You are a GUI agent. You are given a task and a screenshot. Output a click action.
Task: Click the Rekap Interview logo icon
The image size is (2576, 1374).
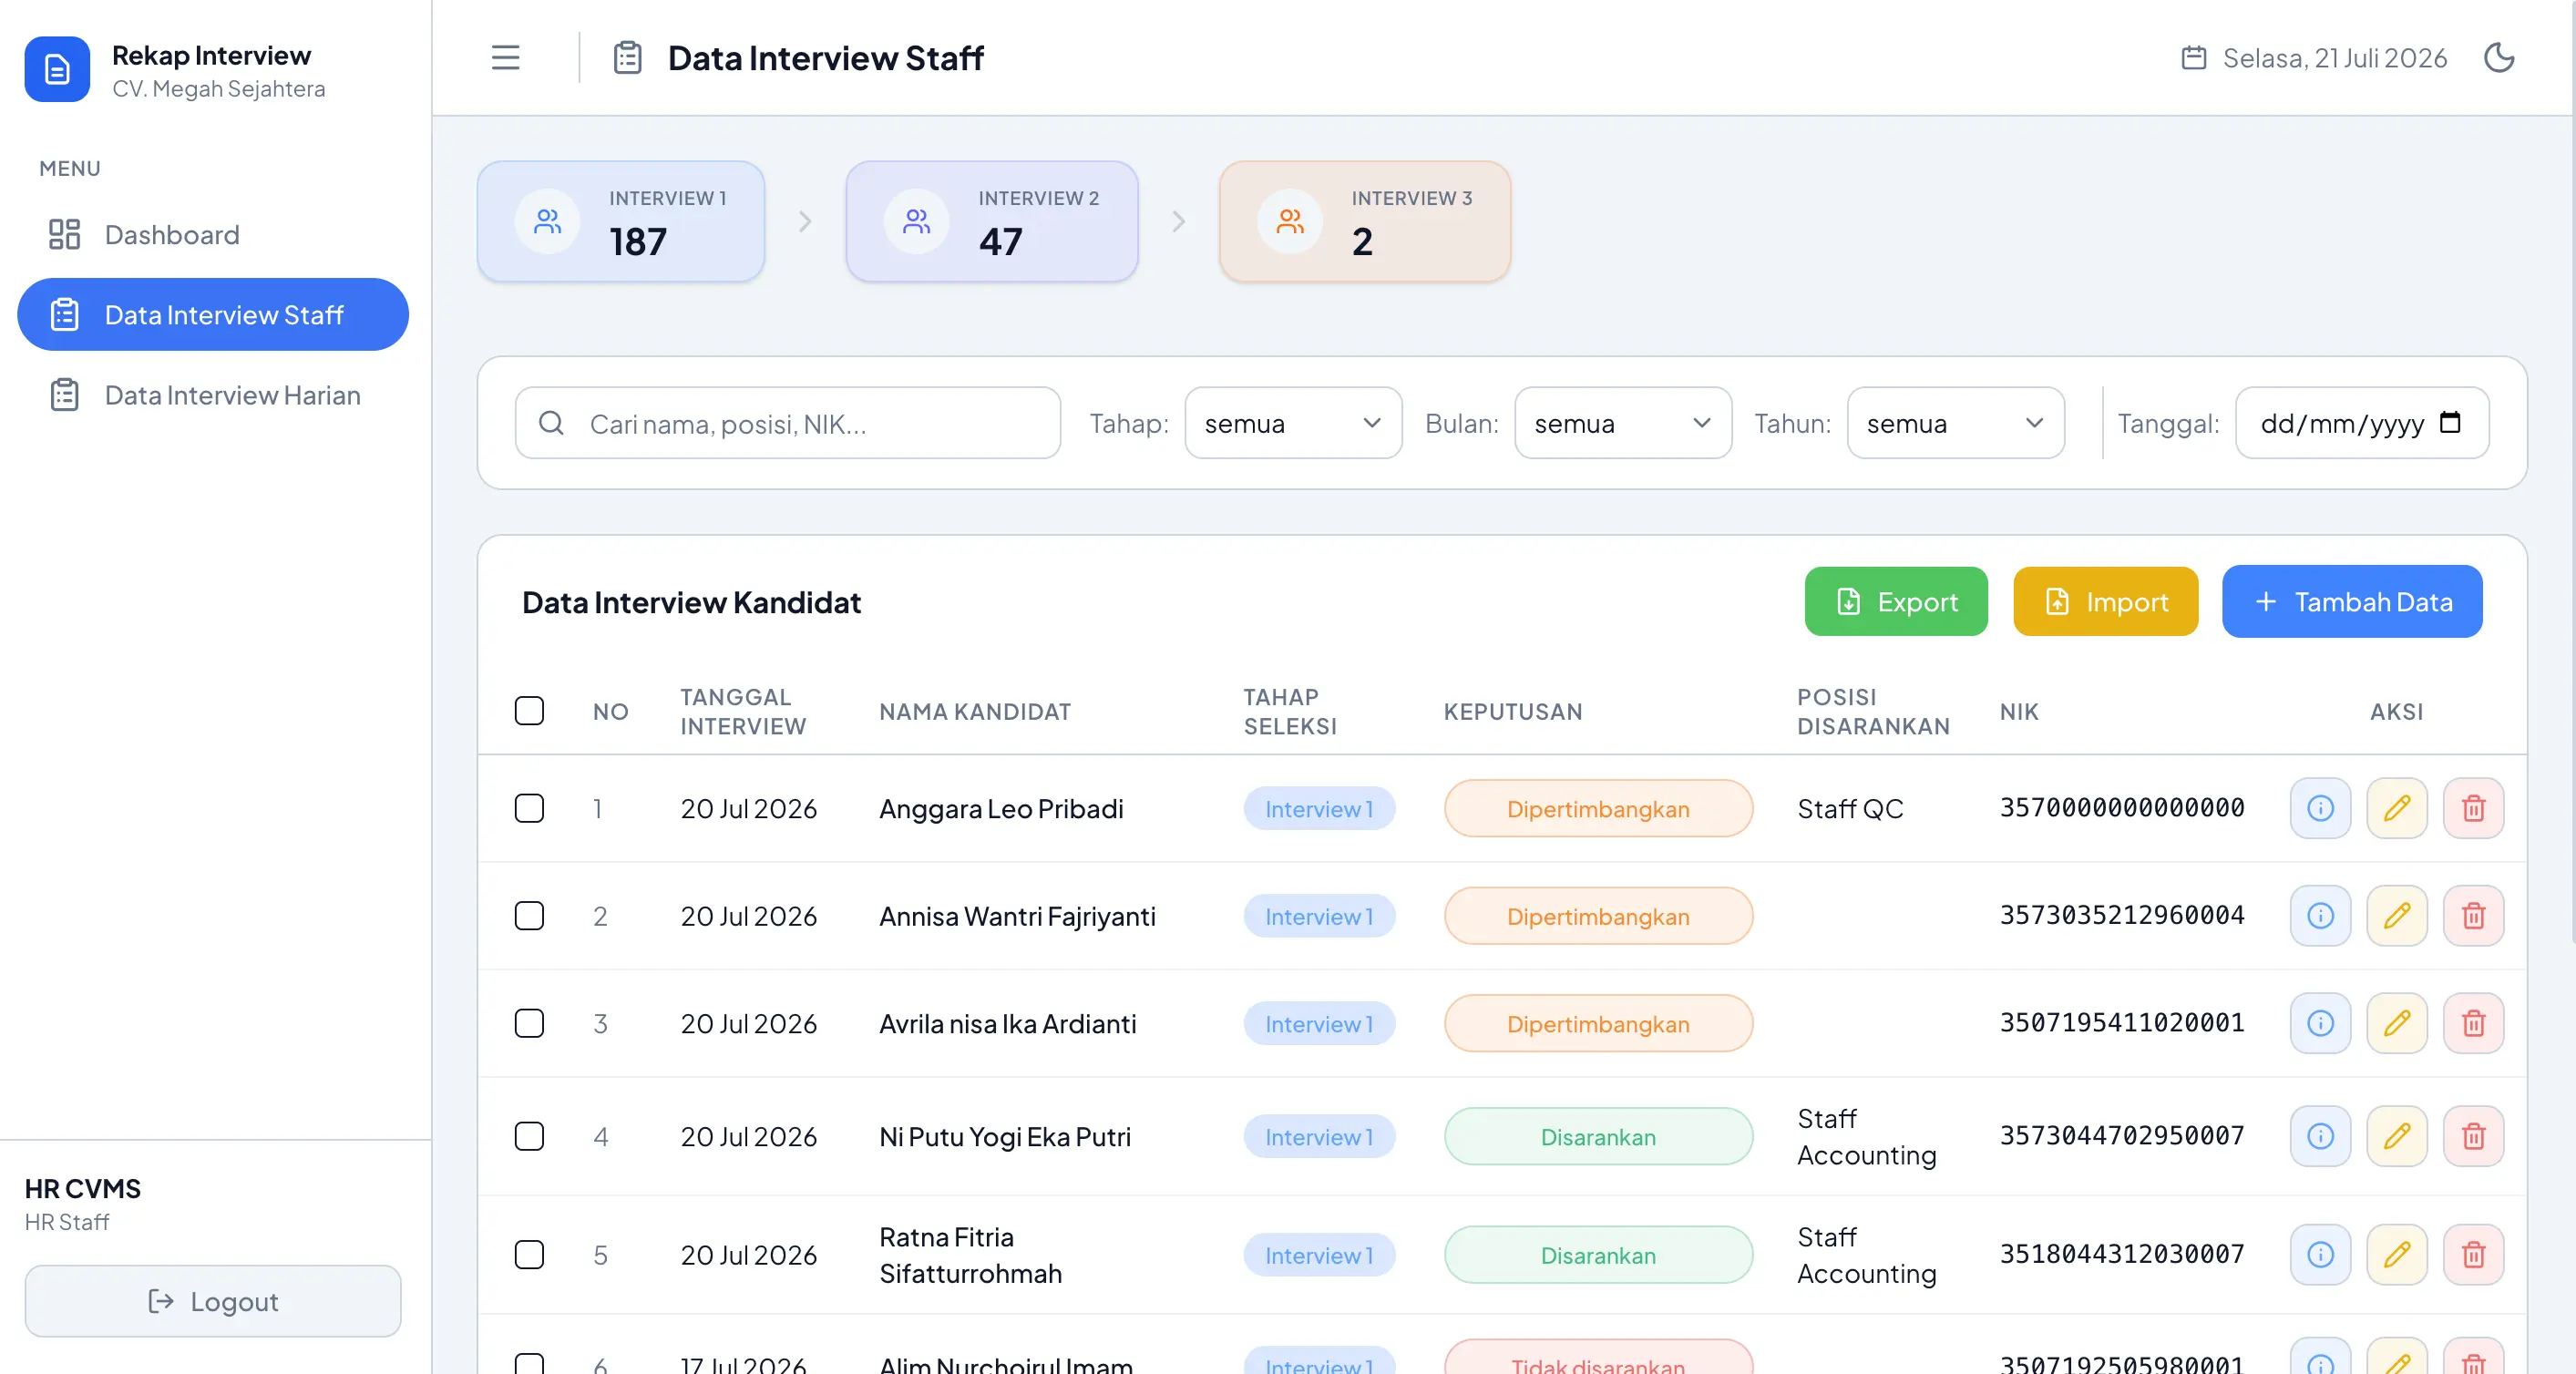tap(57, 69)
